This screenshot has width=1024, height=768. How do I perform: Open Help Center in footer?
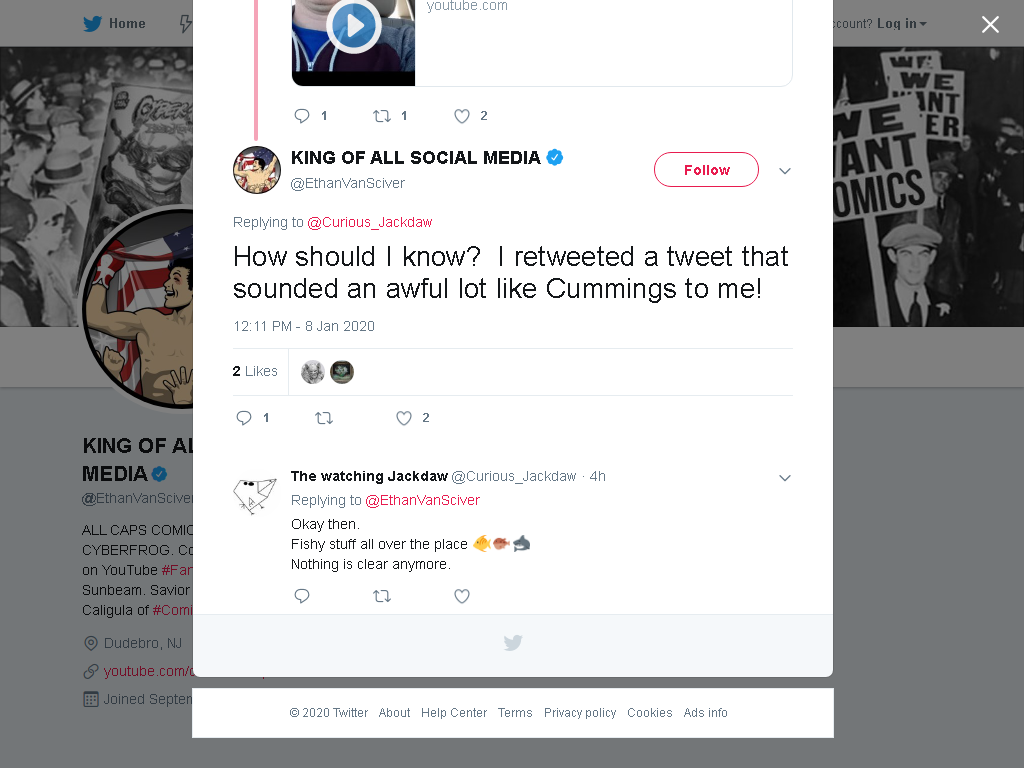click(454, 712)
